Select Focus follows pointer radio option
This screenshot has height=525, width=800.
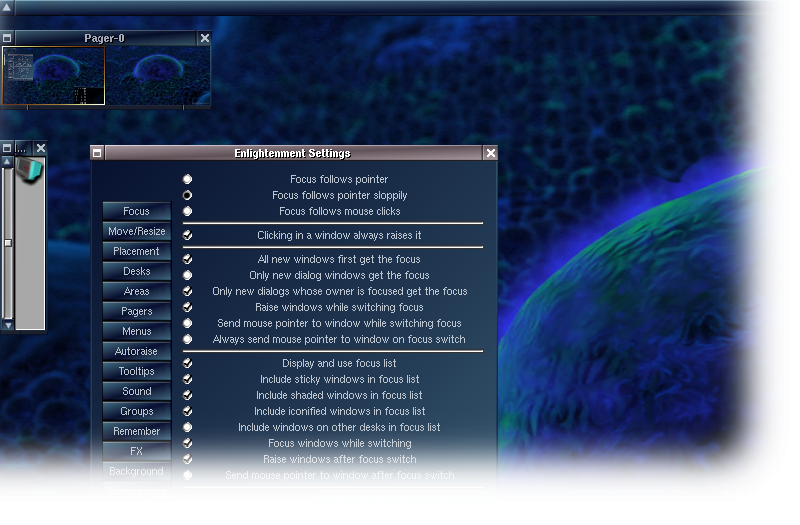coord(188,179)
